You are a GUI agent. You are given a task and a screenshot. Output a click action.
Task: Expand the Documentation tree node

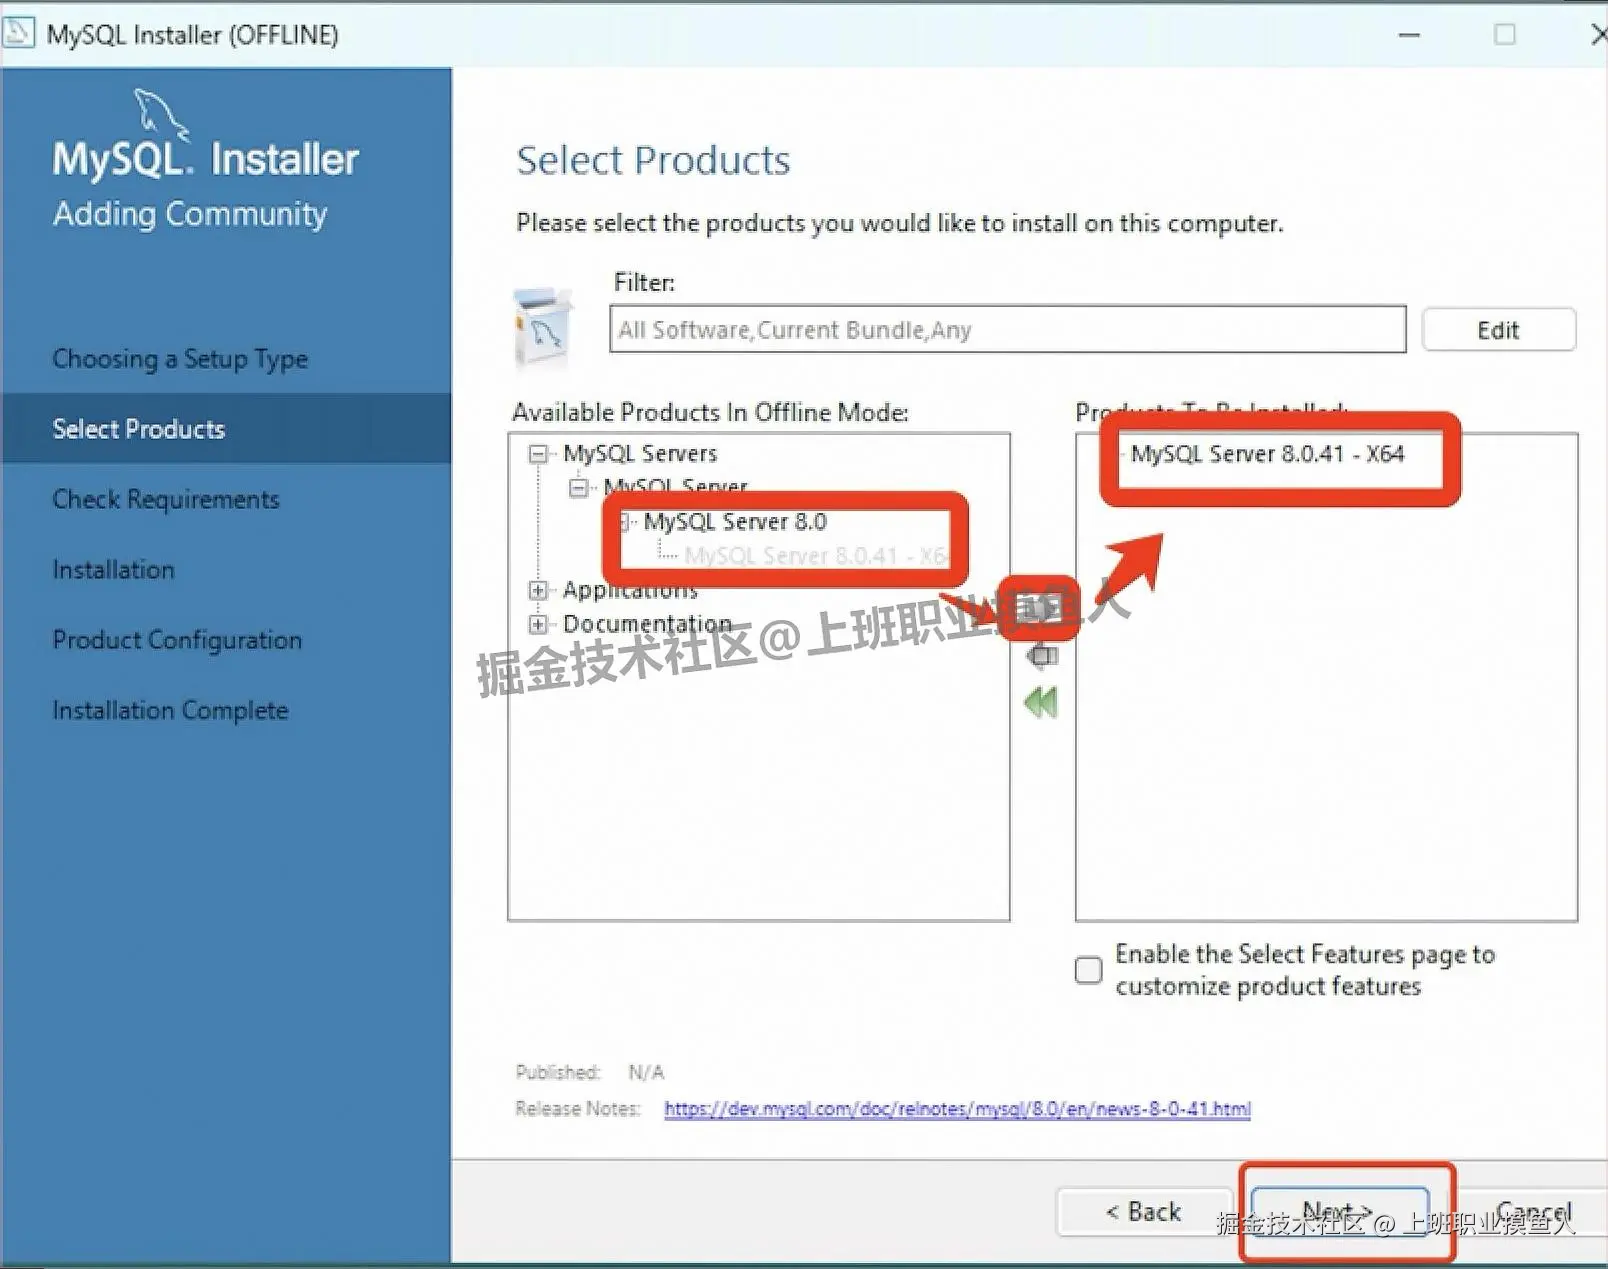[538, 623]
